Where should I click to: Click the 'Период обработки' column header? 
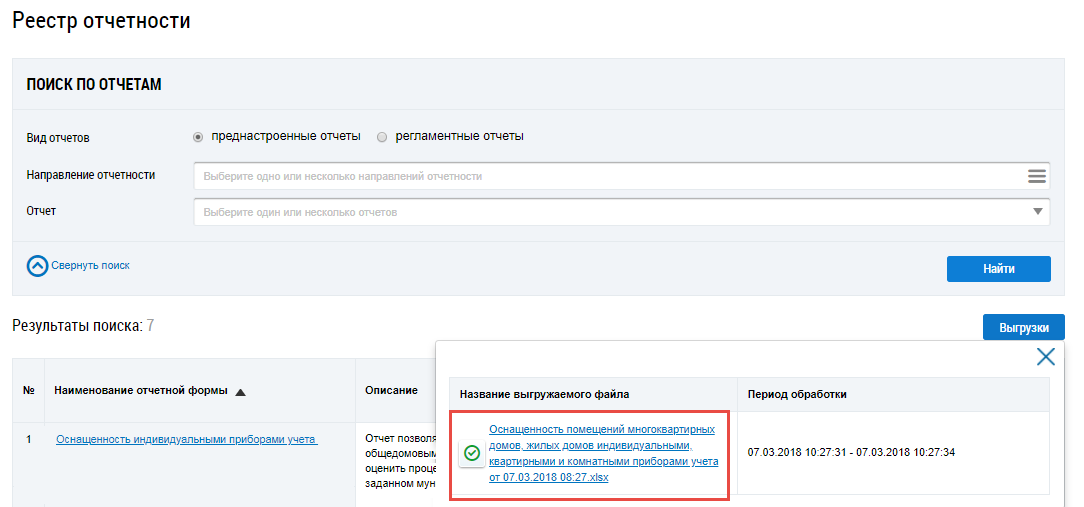pos(797,394)
